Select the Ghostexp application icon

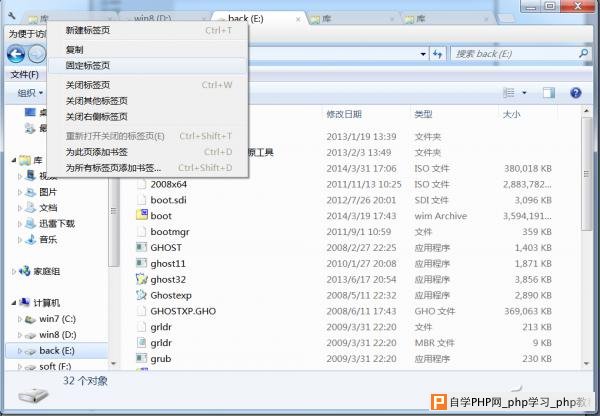(142, 295)
